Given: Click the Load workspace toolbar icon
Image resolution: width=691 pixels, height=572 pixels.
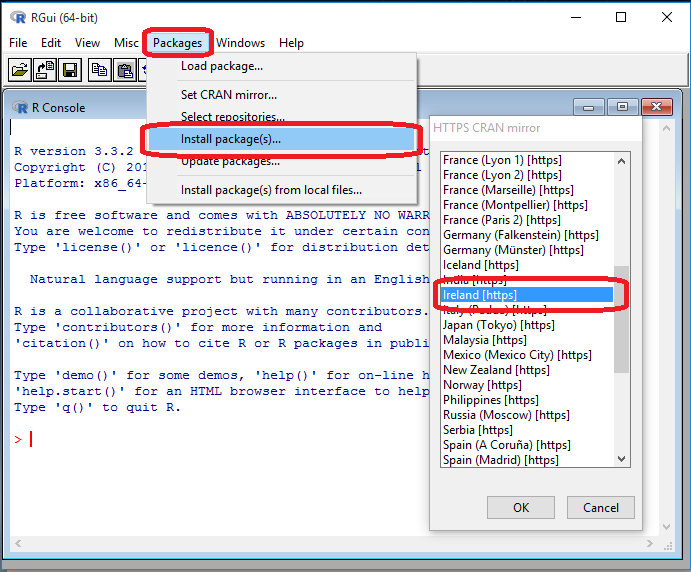Looking at the screenshot, I should (45, 70).
